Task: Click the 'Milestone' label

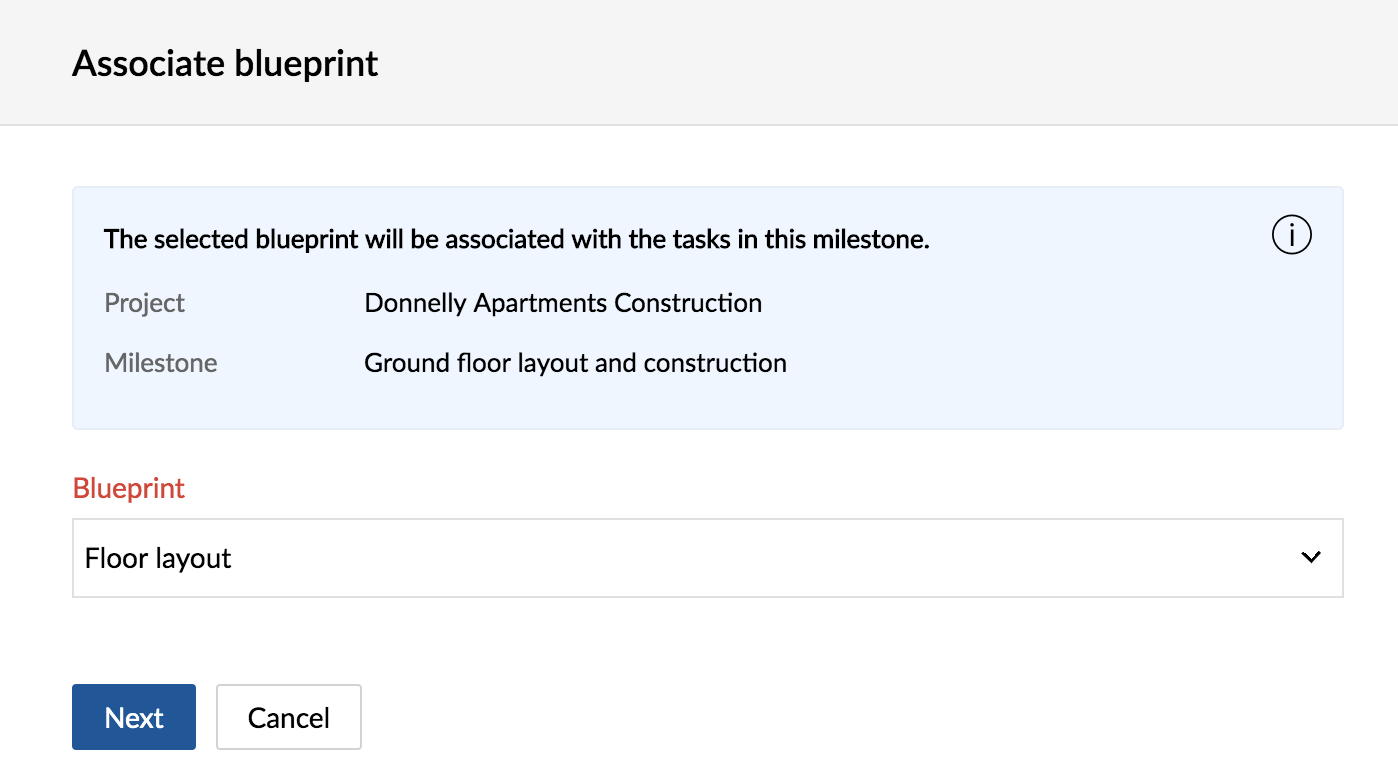Action: [x=161, y=363]
